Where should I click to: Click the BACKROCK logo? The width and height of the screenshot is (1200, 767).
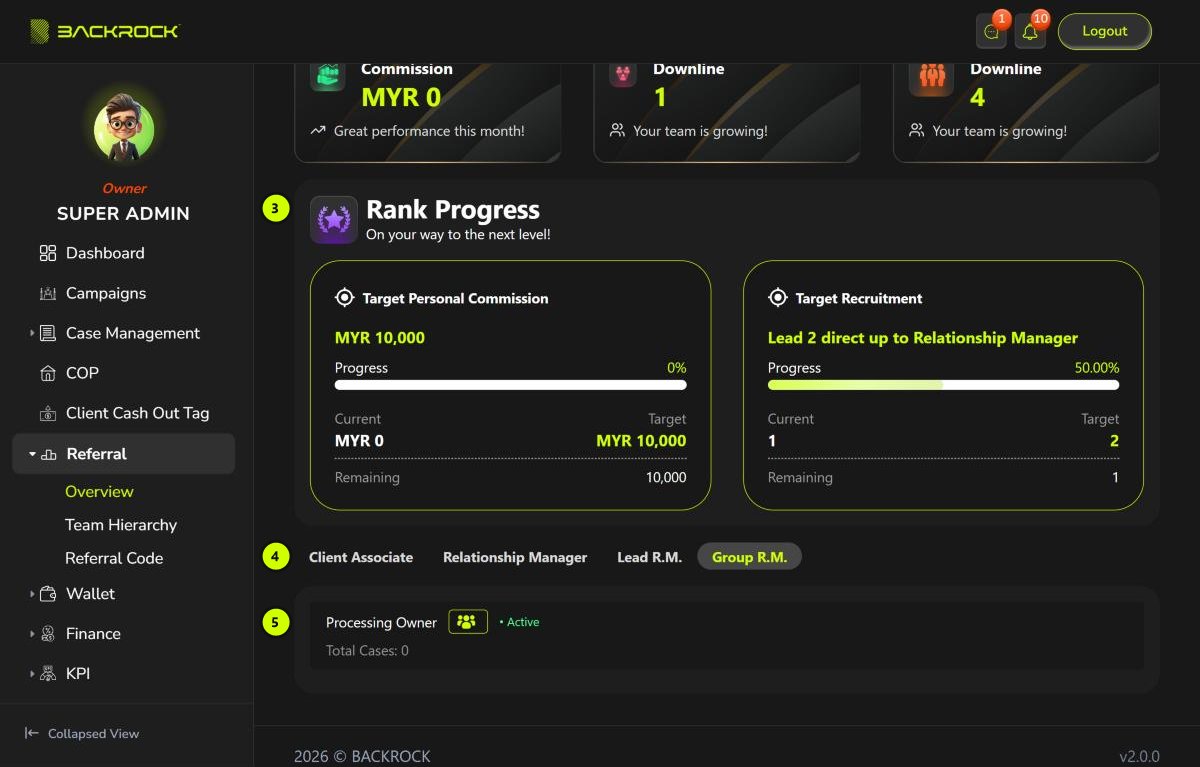[104, 31]
